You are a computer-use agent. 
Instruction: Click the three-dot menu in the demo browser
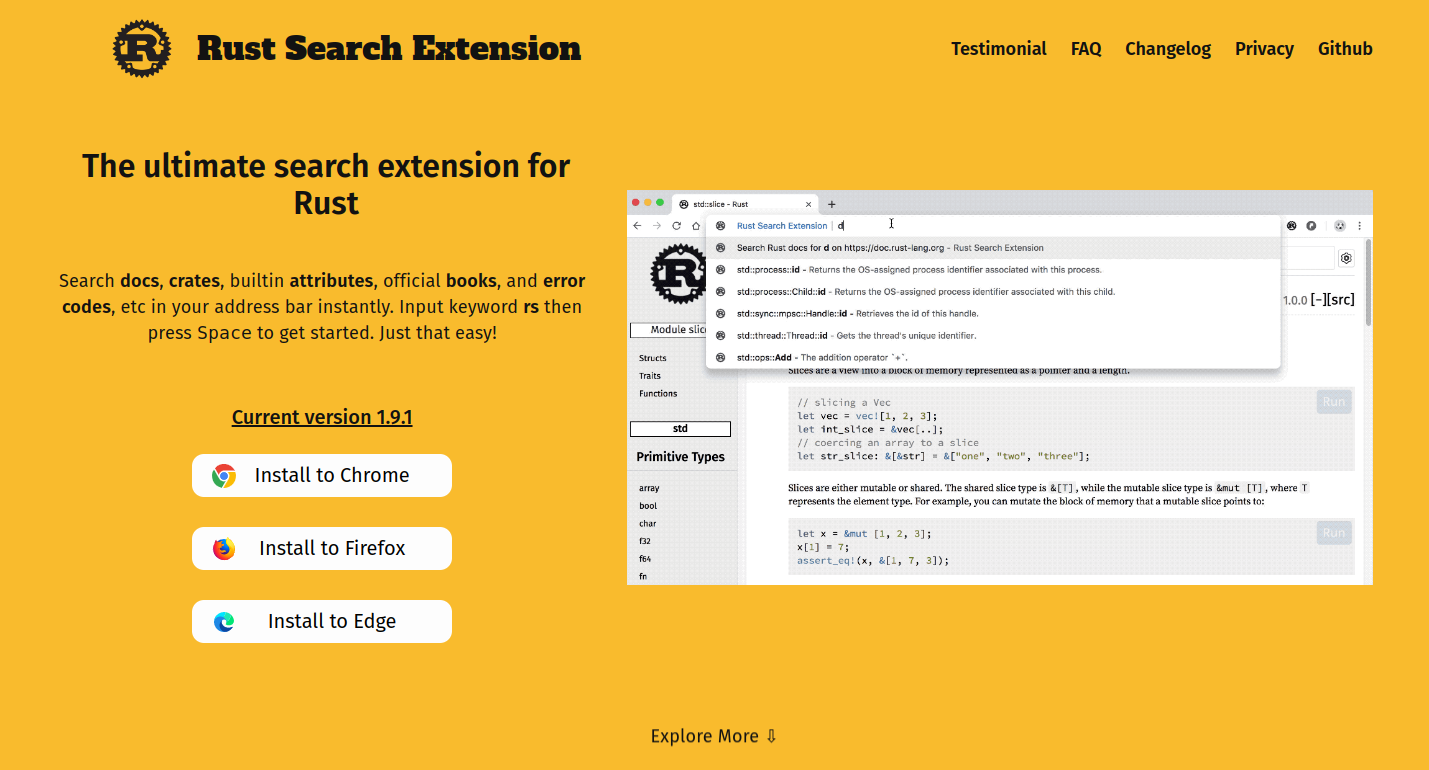[1360, 225]
